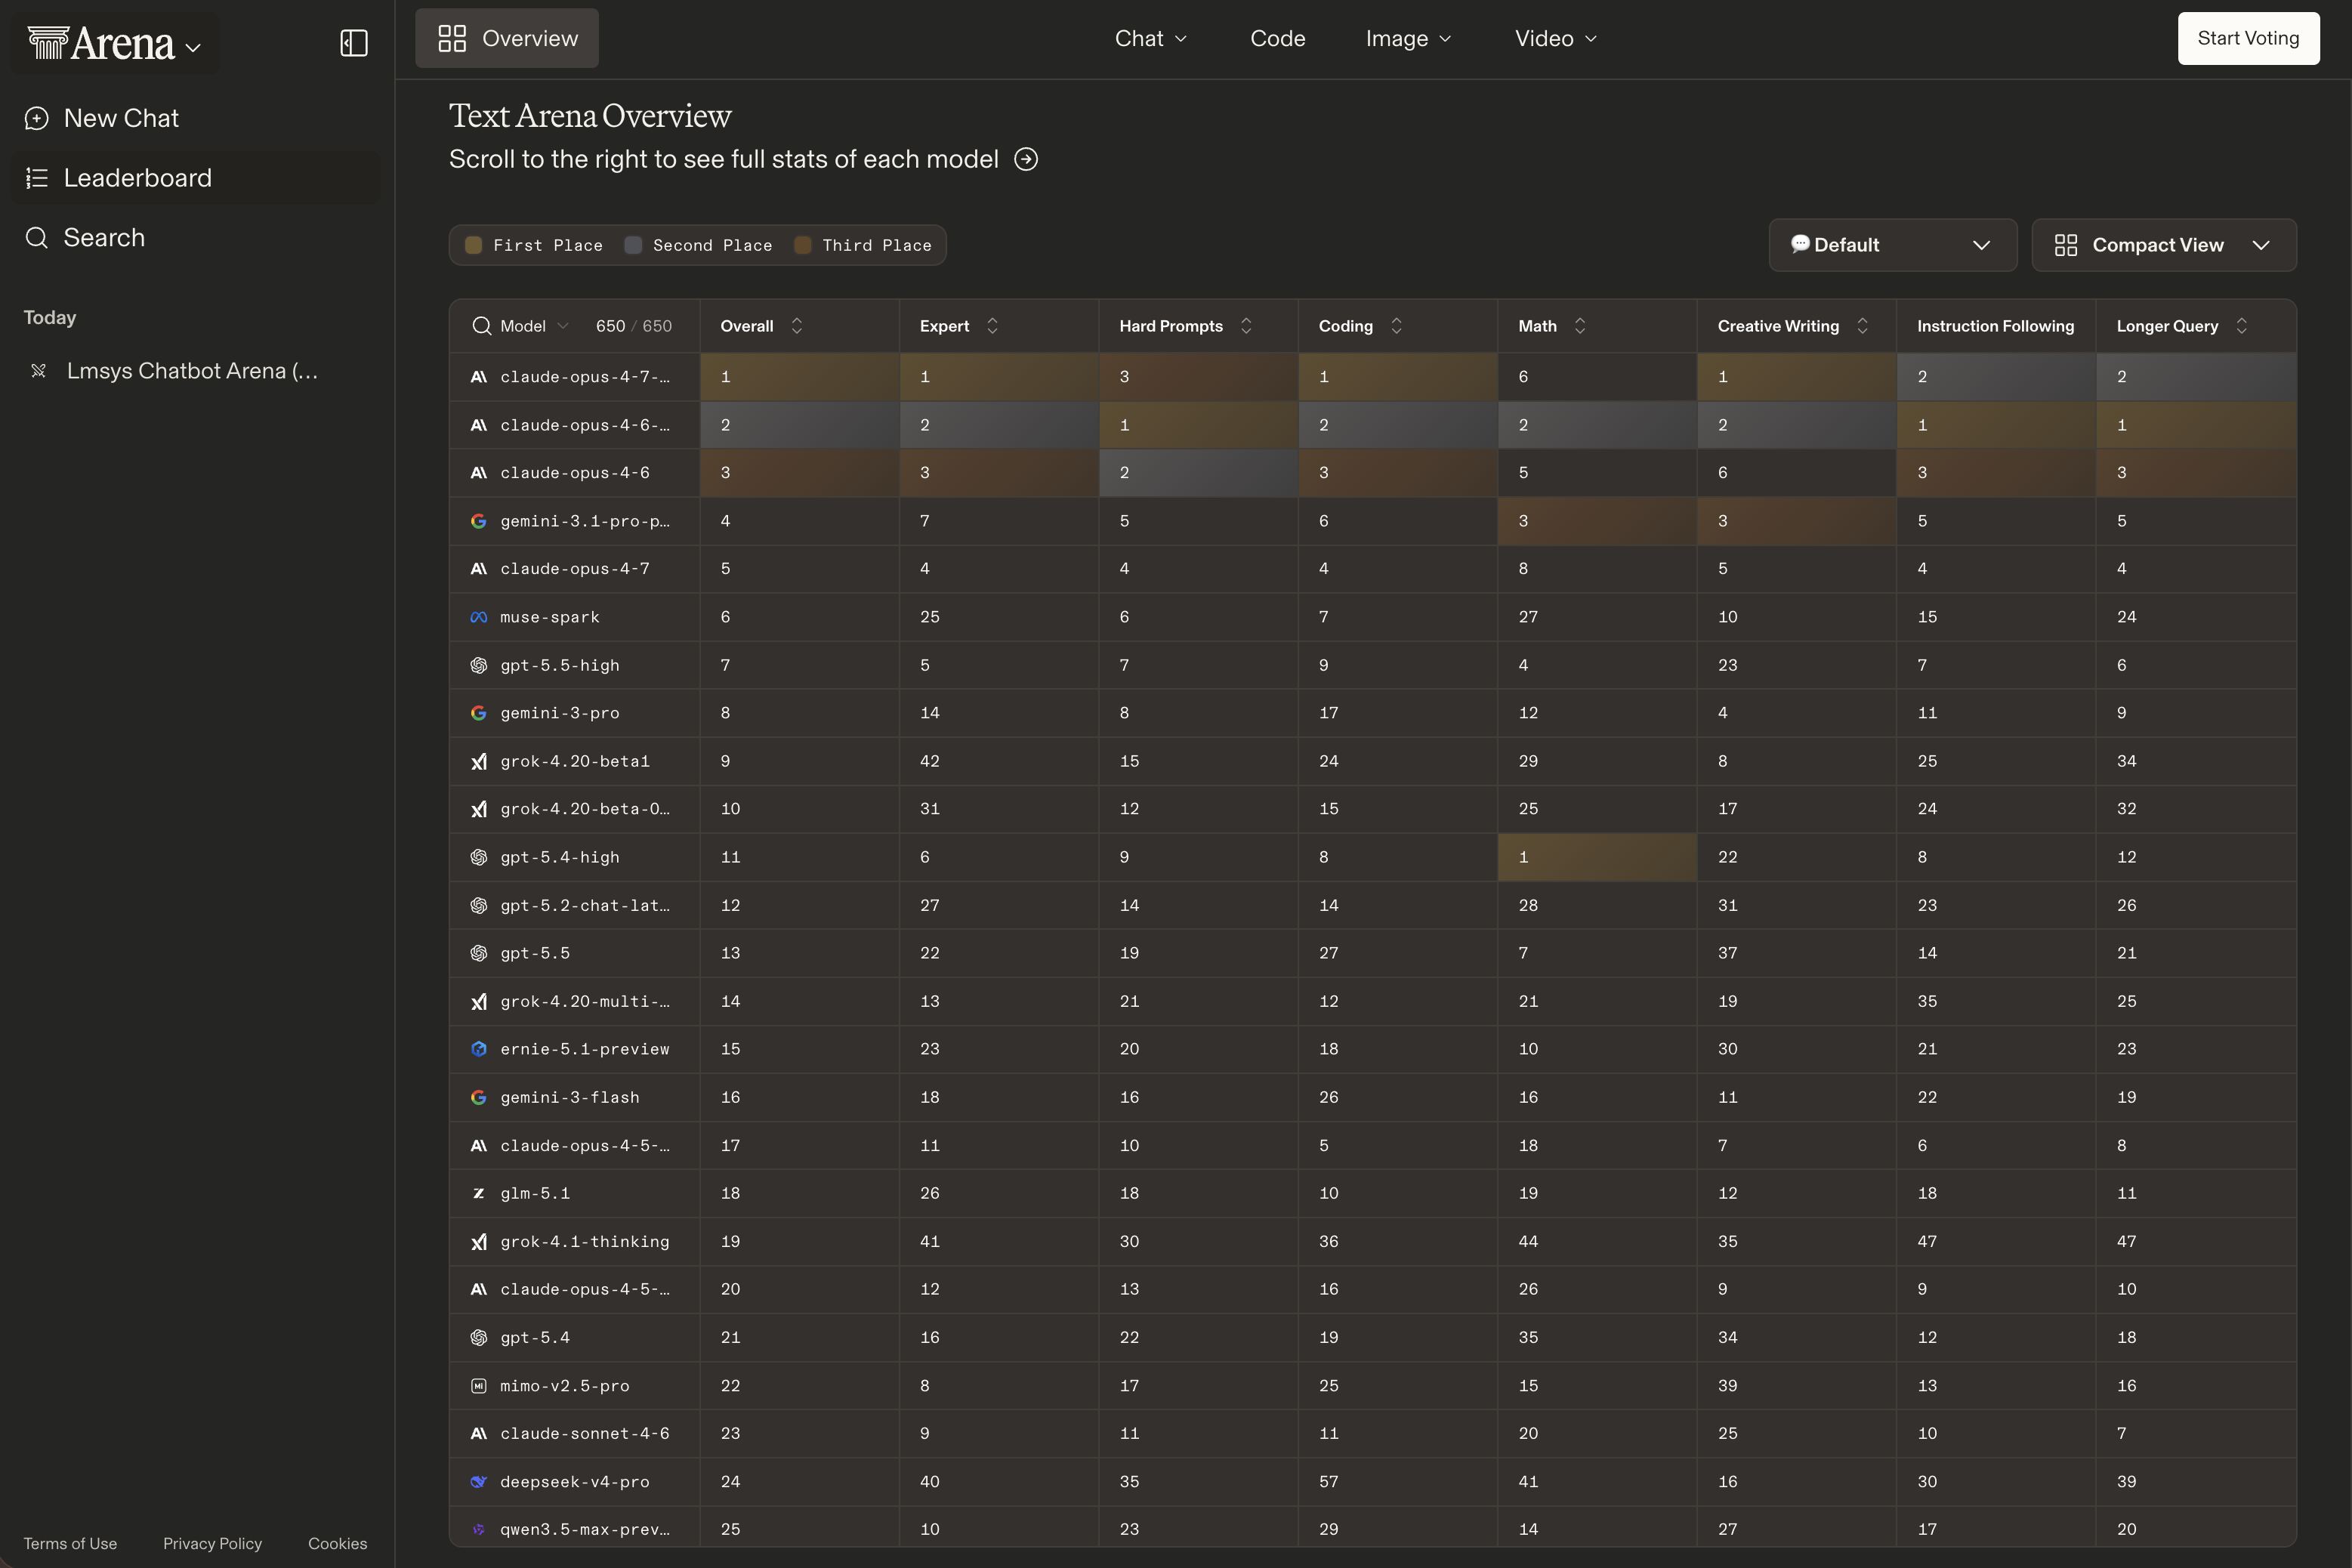
Task: Click the Google icon beside gemini-3-flash
Action: 479,1097
